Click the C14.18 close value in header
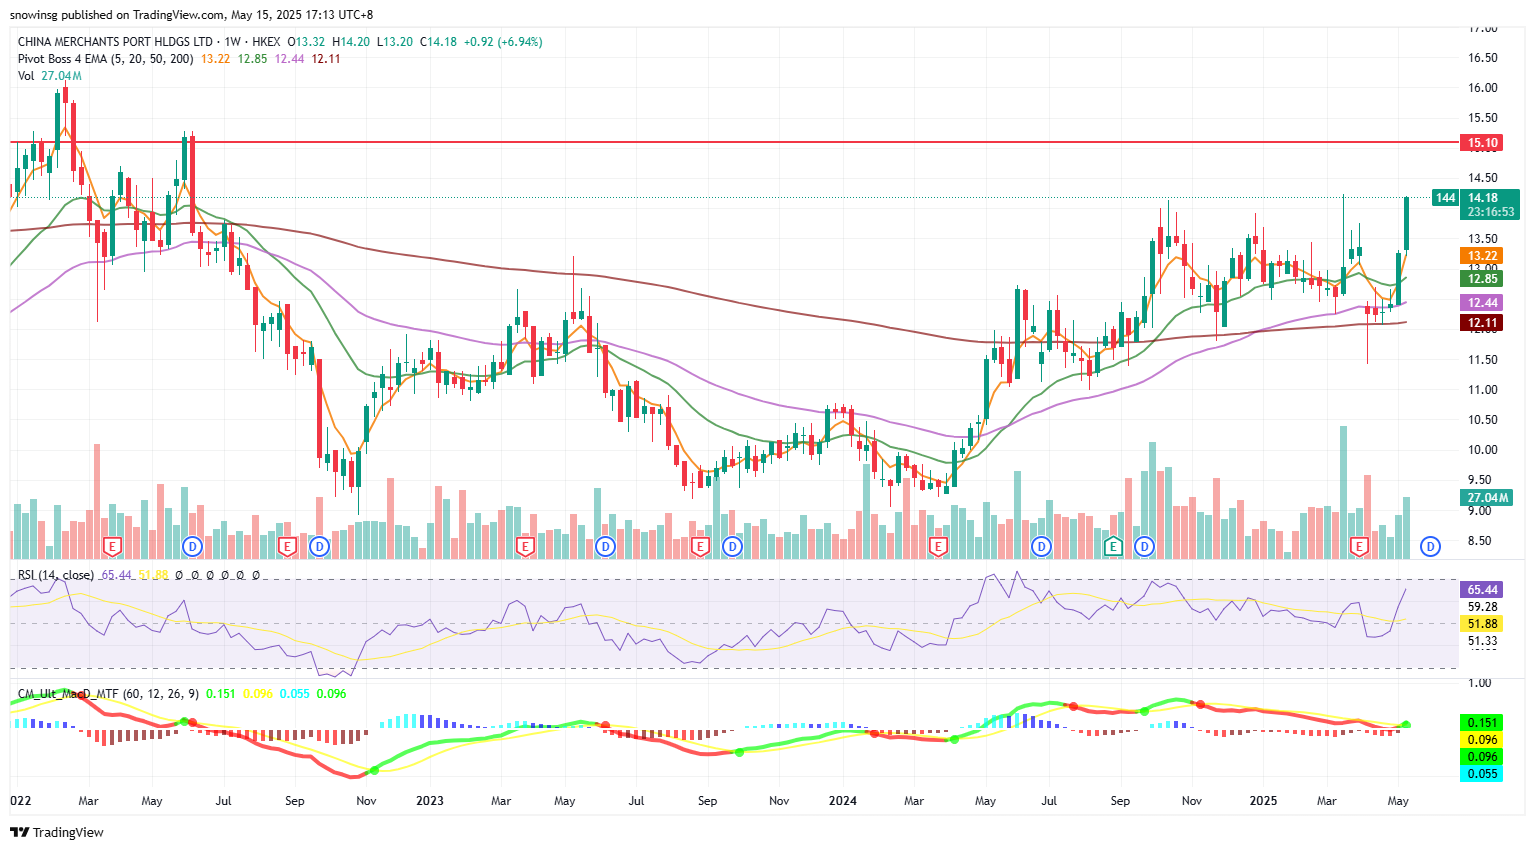This screenshot has width=1535, height=850. (438, 42)
